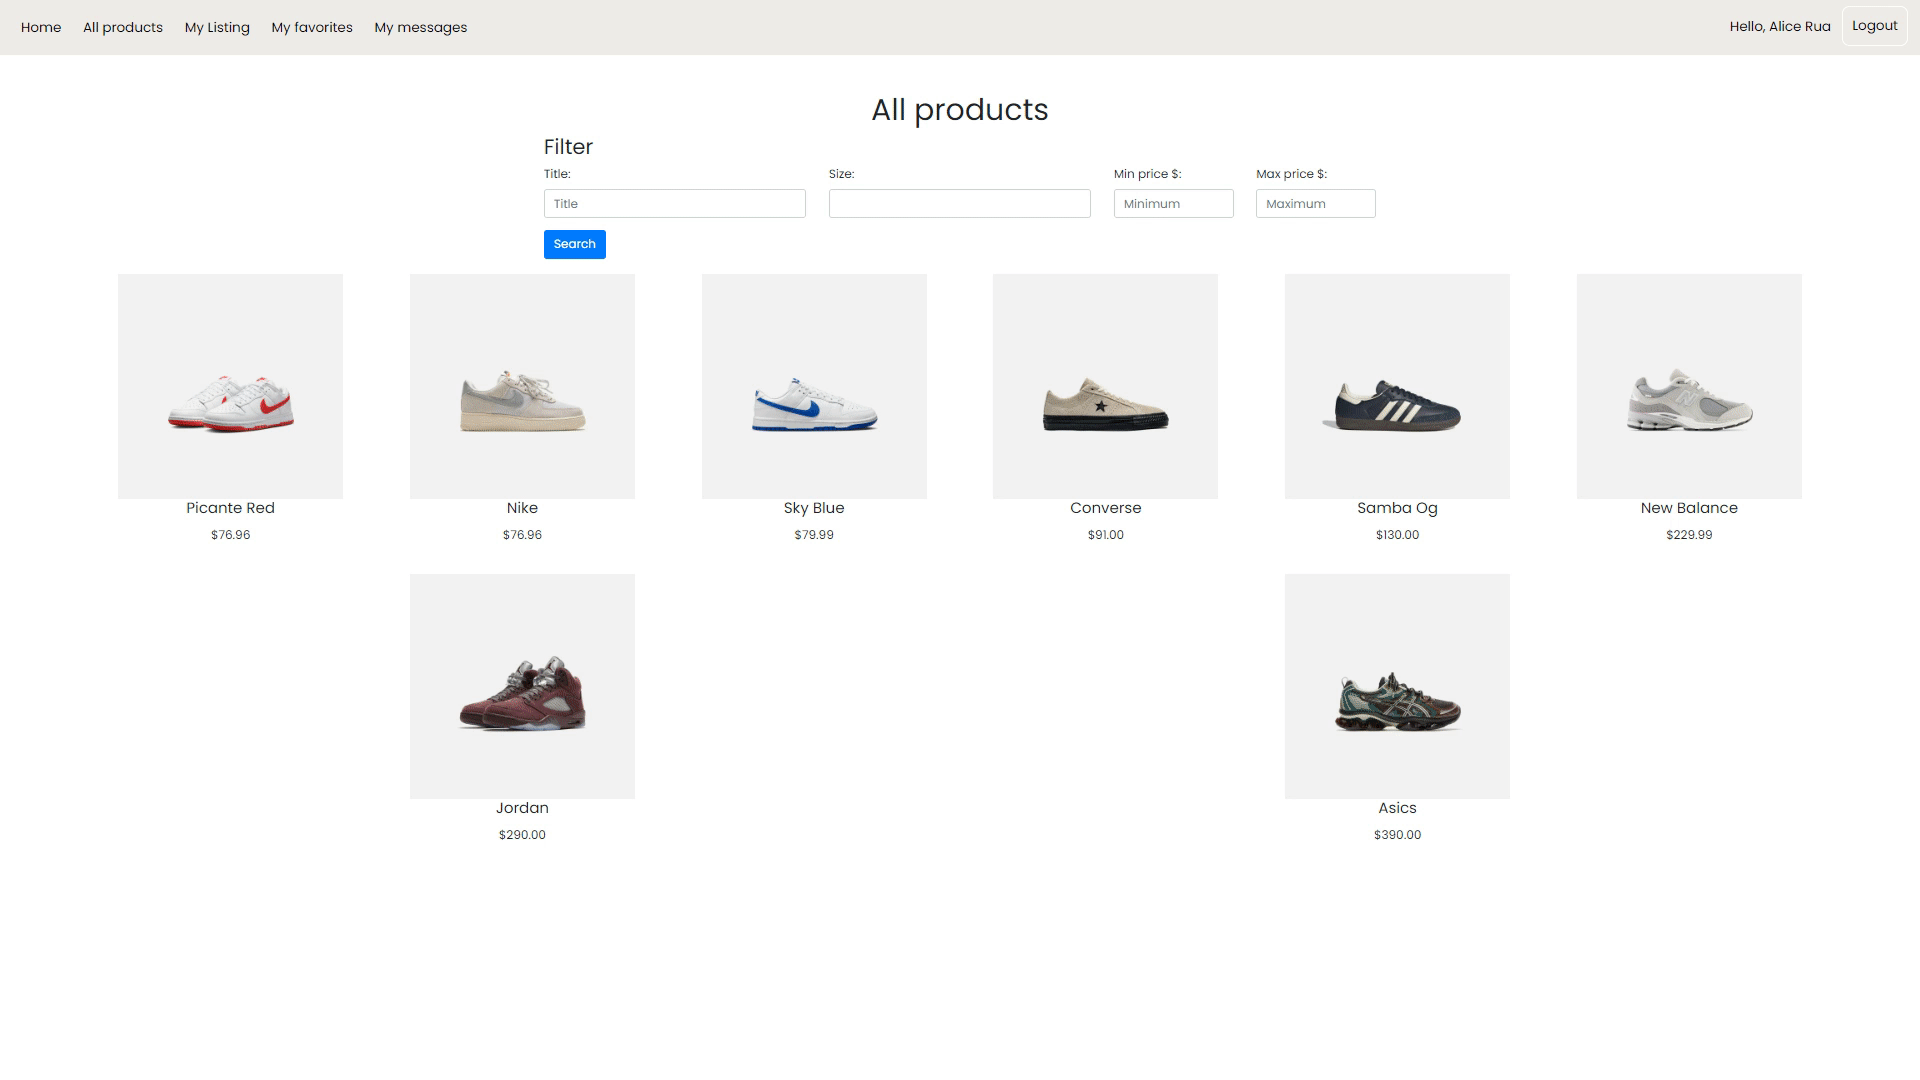Click the Max price field
This screenshot has height=1080, width=1920.
[1315, 204]
